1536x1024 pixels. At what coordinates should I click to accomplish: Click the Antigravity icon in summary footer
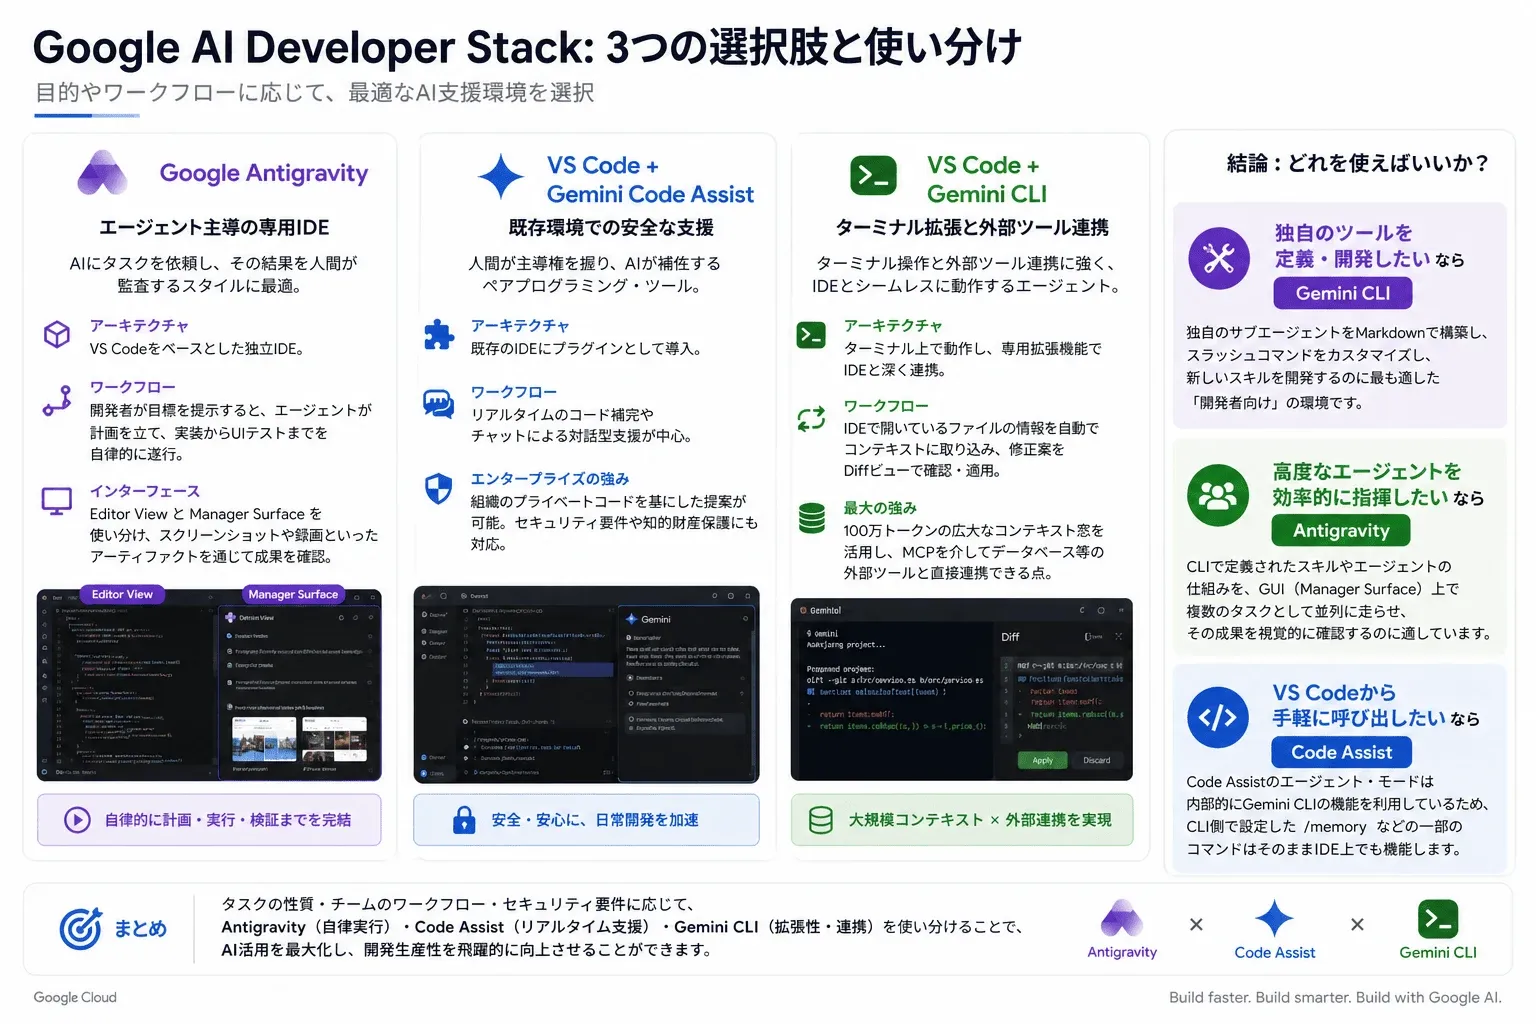click(1122, 919)
